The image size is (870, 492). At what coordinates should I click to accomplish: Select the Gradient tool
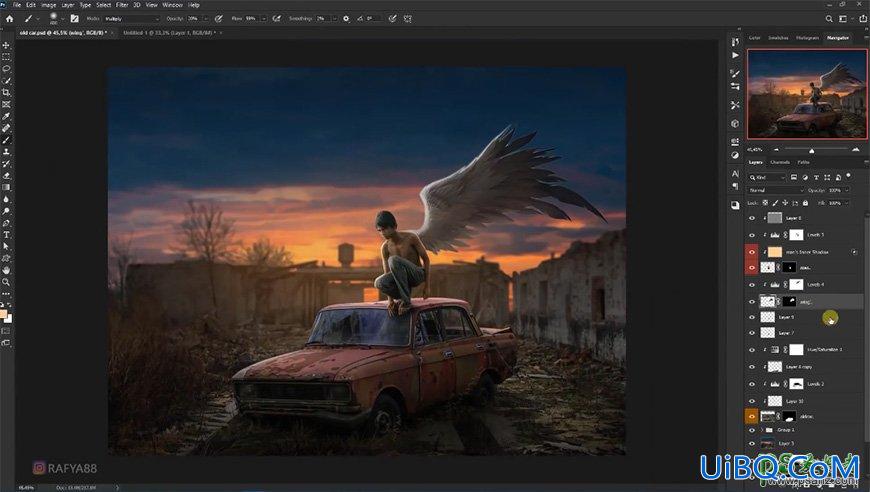tap(6, 187)
